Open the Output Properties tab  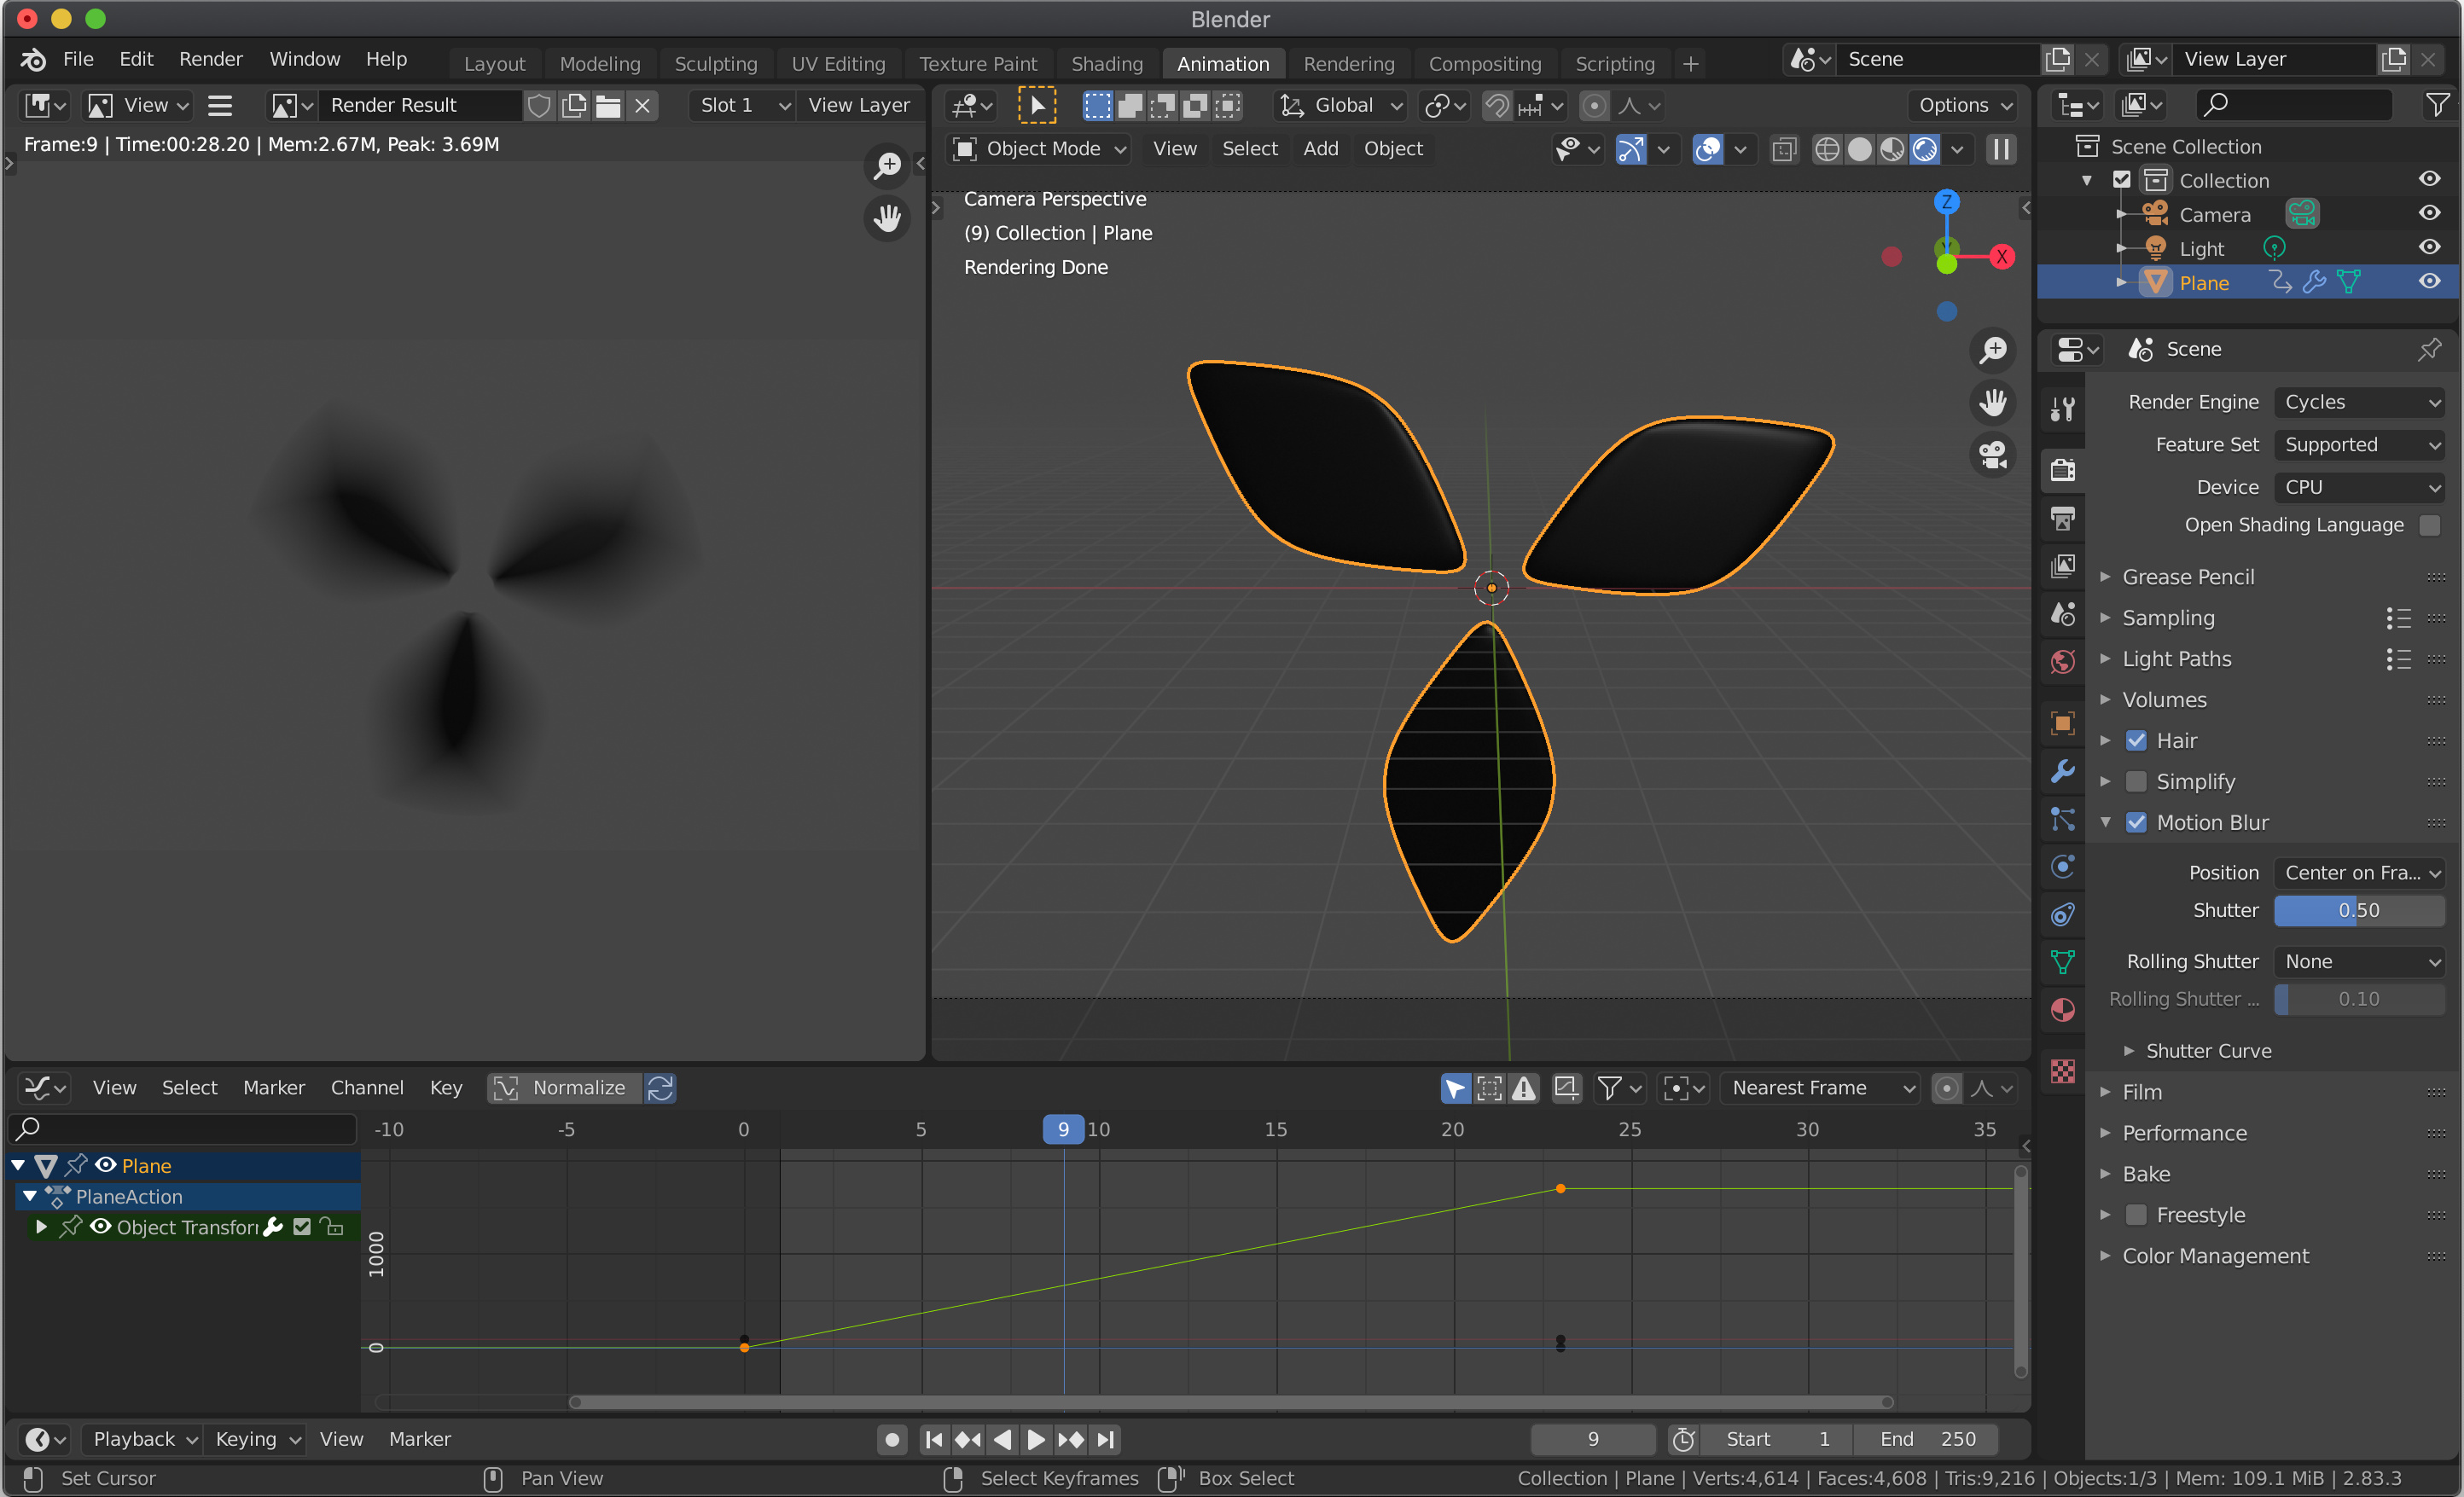2062,518
